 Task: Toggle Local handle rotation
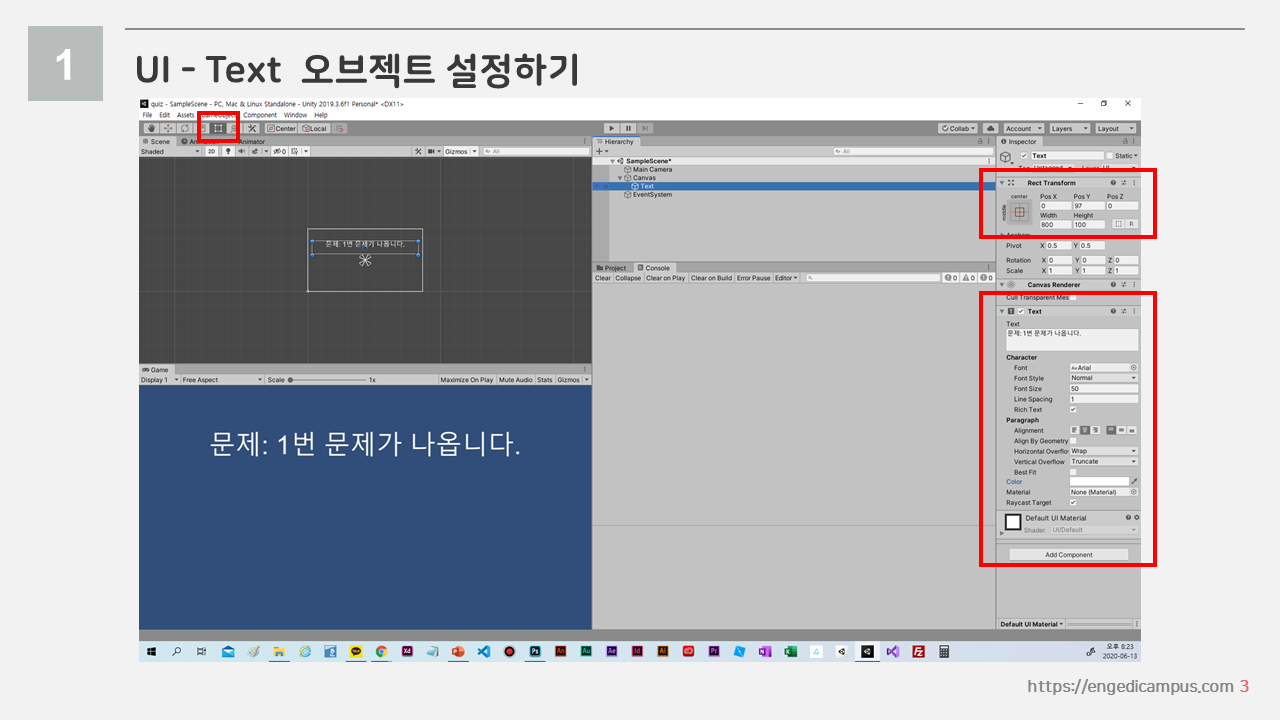[x=315, y=128]
